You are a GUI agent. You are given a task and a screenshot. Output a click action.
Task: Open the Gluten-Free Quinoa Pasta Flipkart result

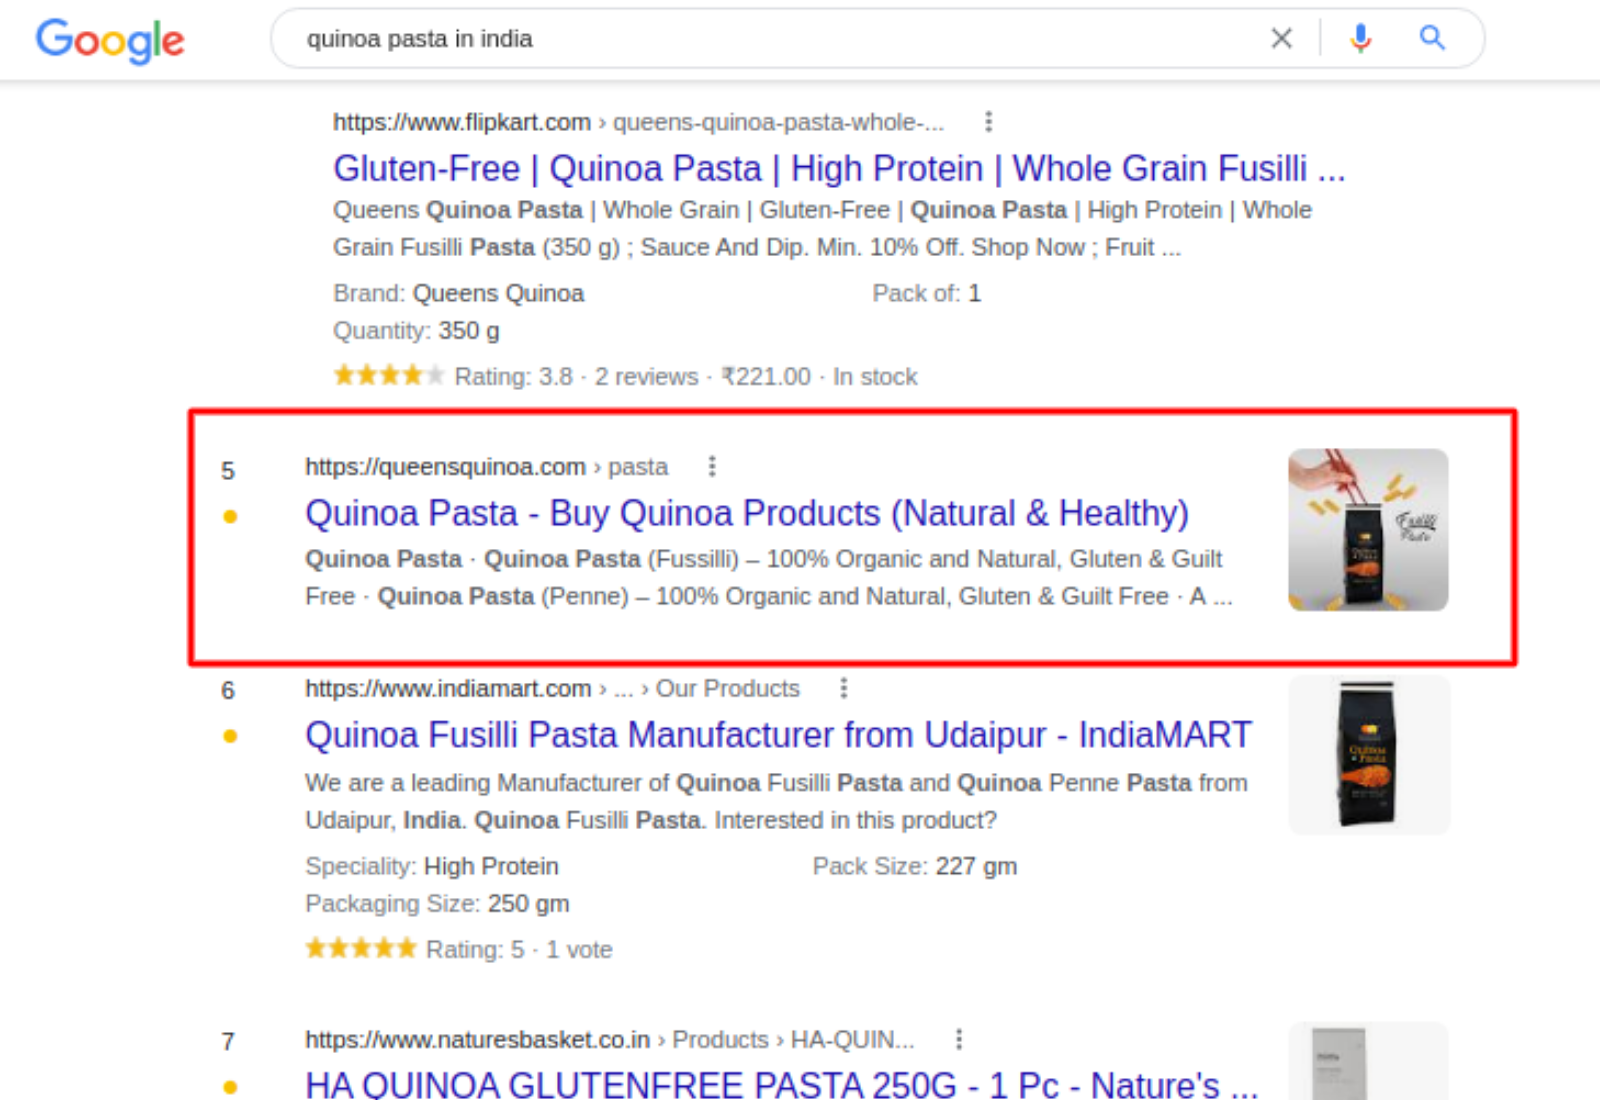839,168
